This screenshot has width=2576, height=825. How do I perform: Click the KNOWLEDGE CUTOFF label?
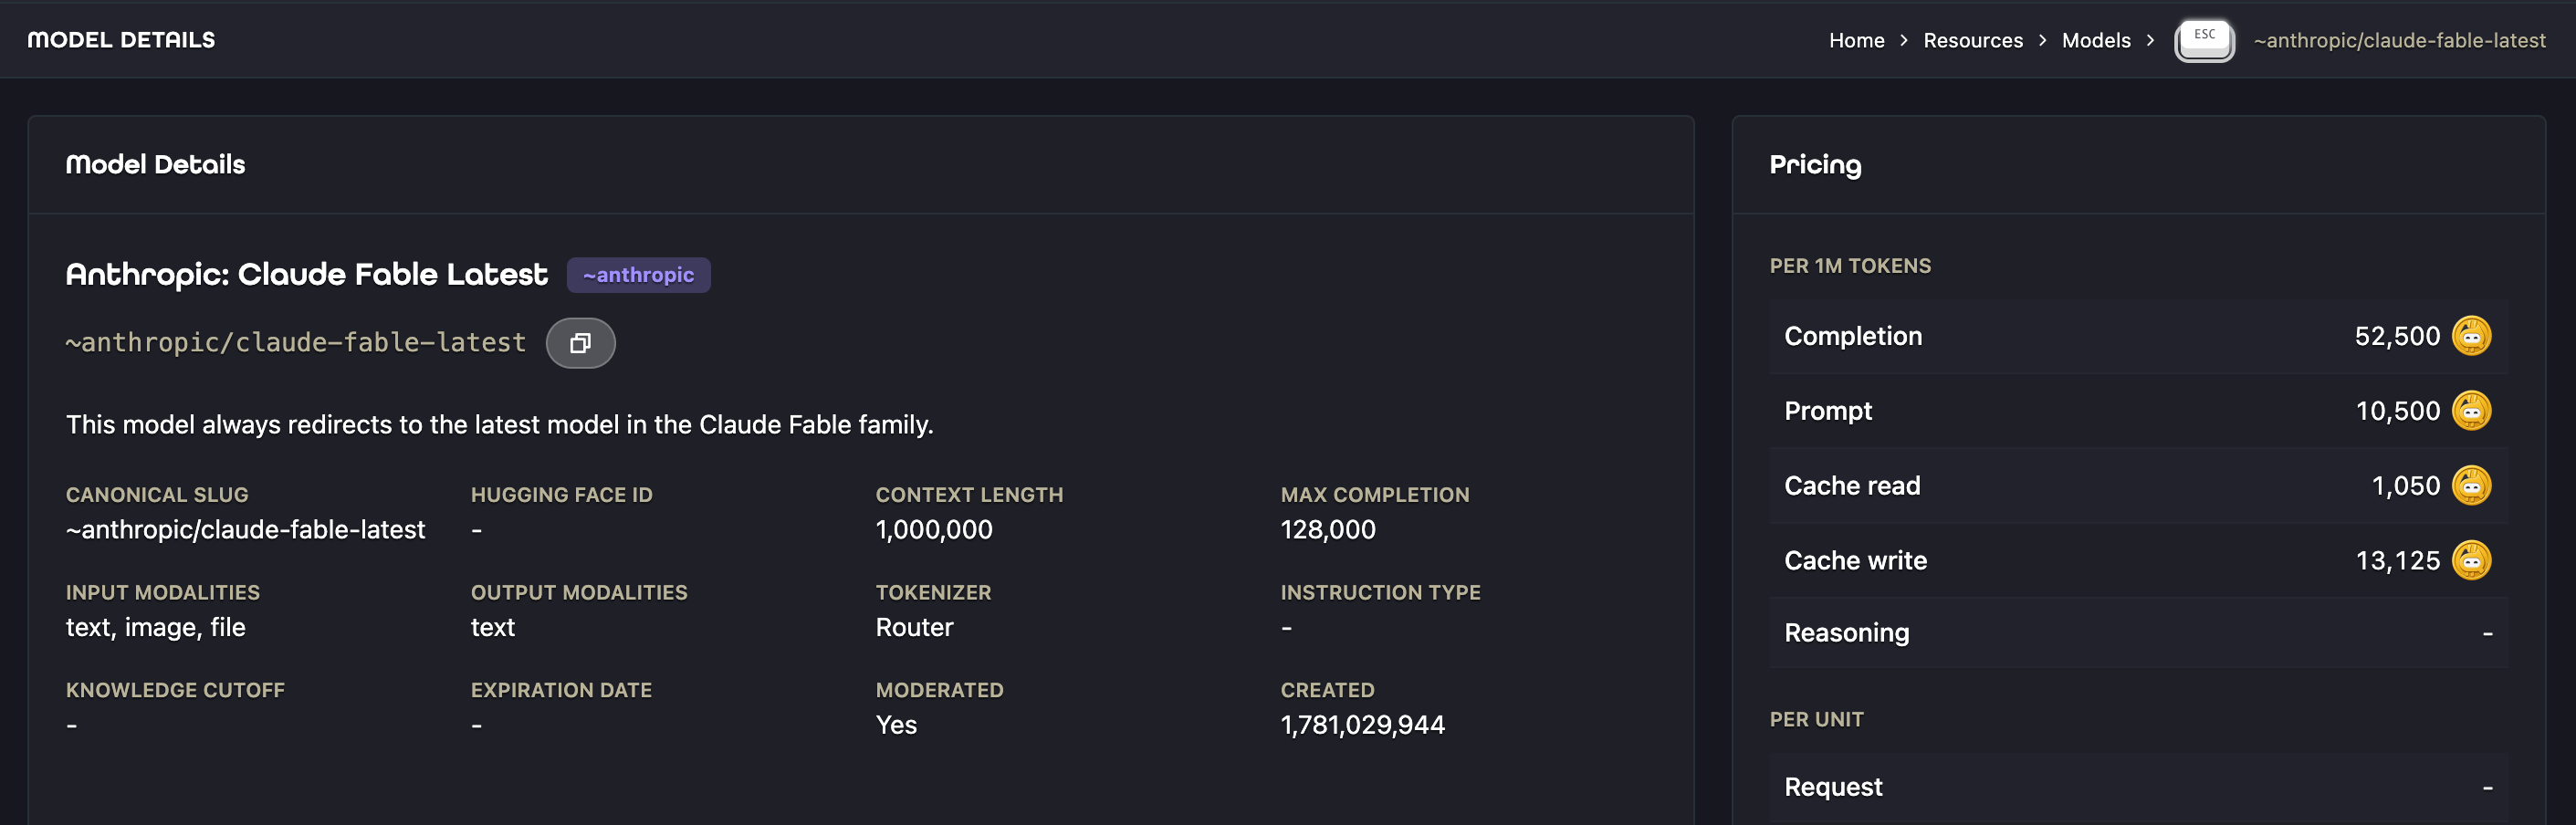(175, 691)
